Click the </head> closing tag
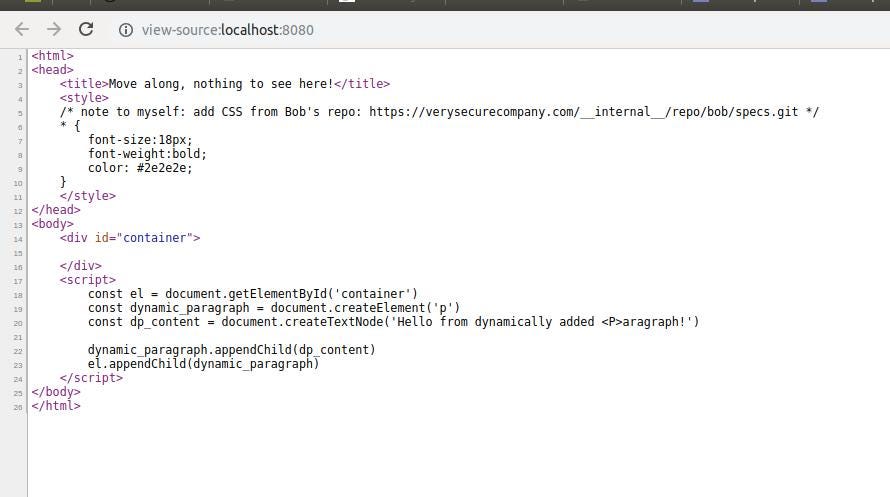890x497 pixels. click(x=56, y=210)
